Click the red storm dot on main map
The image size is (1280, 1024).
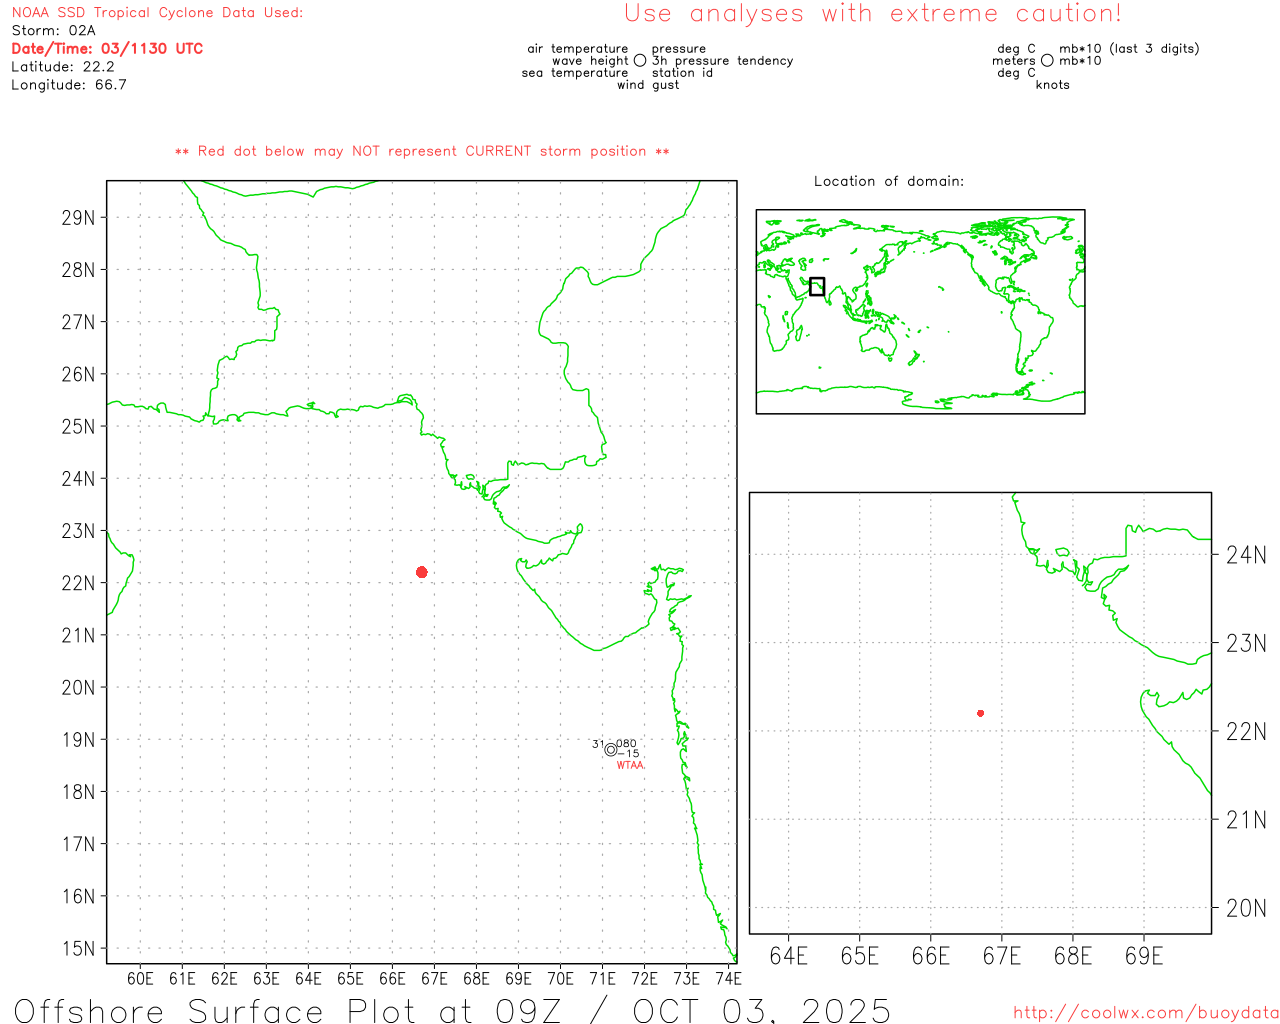421,572
